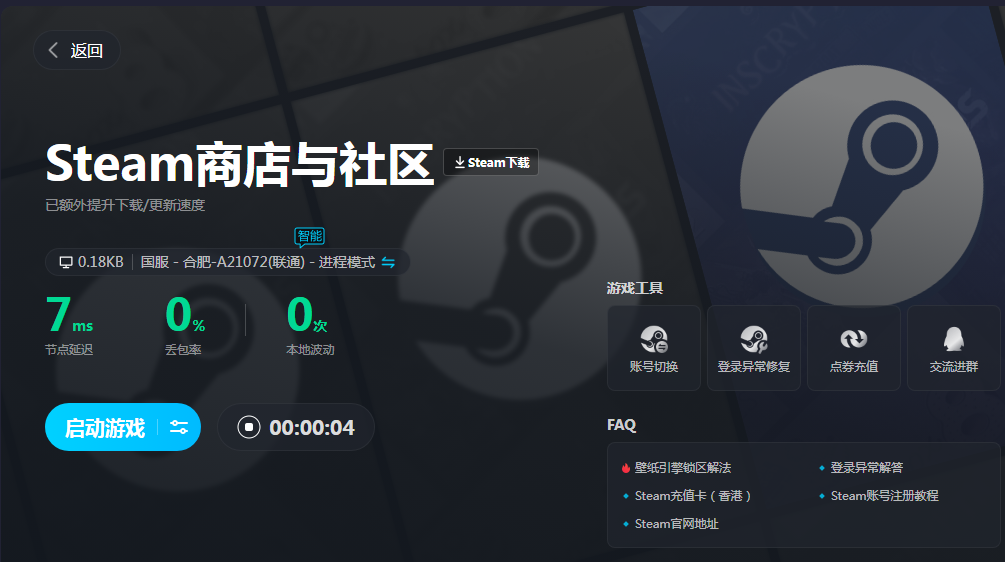
Task: Click the switch arrows icon beside 进程模式
Action: click(x=389, y=262)
